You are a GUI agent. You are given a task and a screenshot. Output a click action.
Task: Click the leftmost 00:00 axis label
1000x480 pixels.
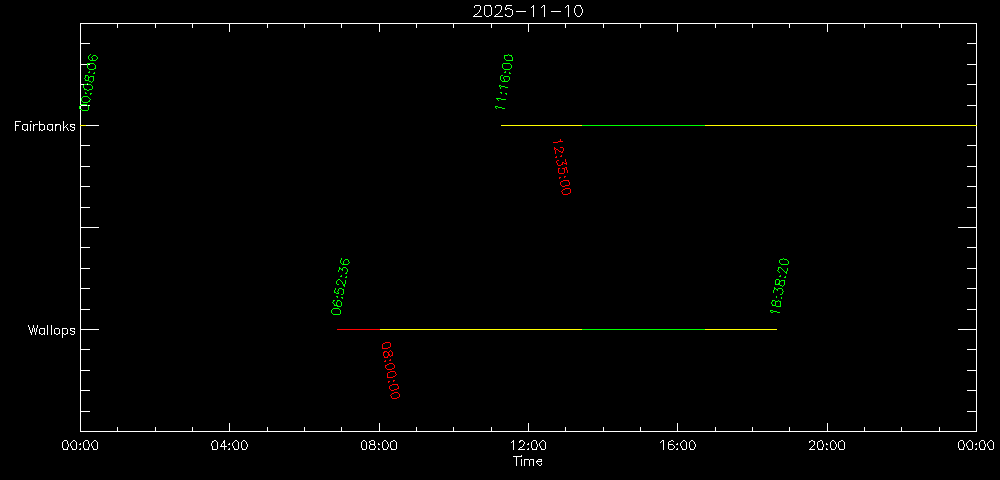click(x=80, y=446)
